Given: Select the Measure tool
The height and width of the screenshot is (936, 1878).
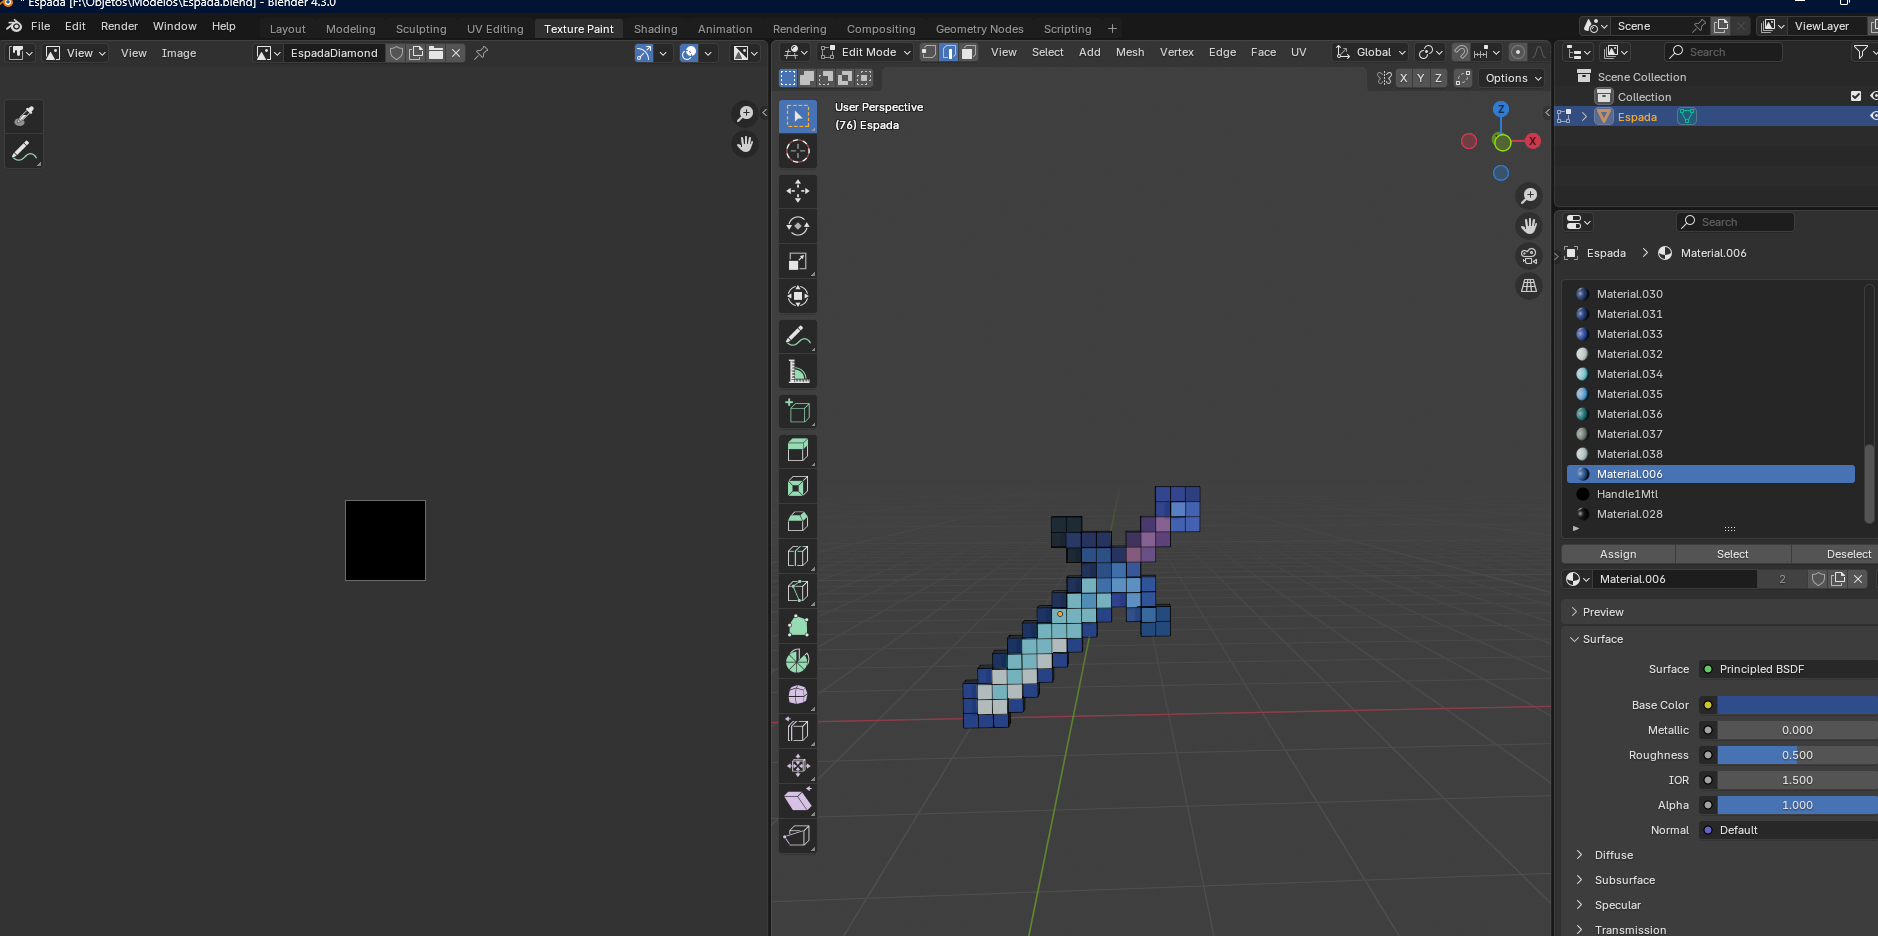Looking at the screenshot, I should pos(797,372).
